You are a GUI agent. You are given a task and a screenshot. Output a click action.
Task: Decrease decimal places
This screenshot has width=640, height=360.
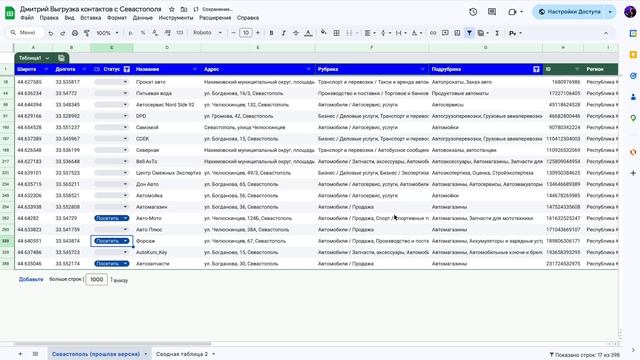coord(155,33)
